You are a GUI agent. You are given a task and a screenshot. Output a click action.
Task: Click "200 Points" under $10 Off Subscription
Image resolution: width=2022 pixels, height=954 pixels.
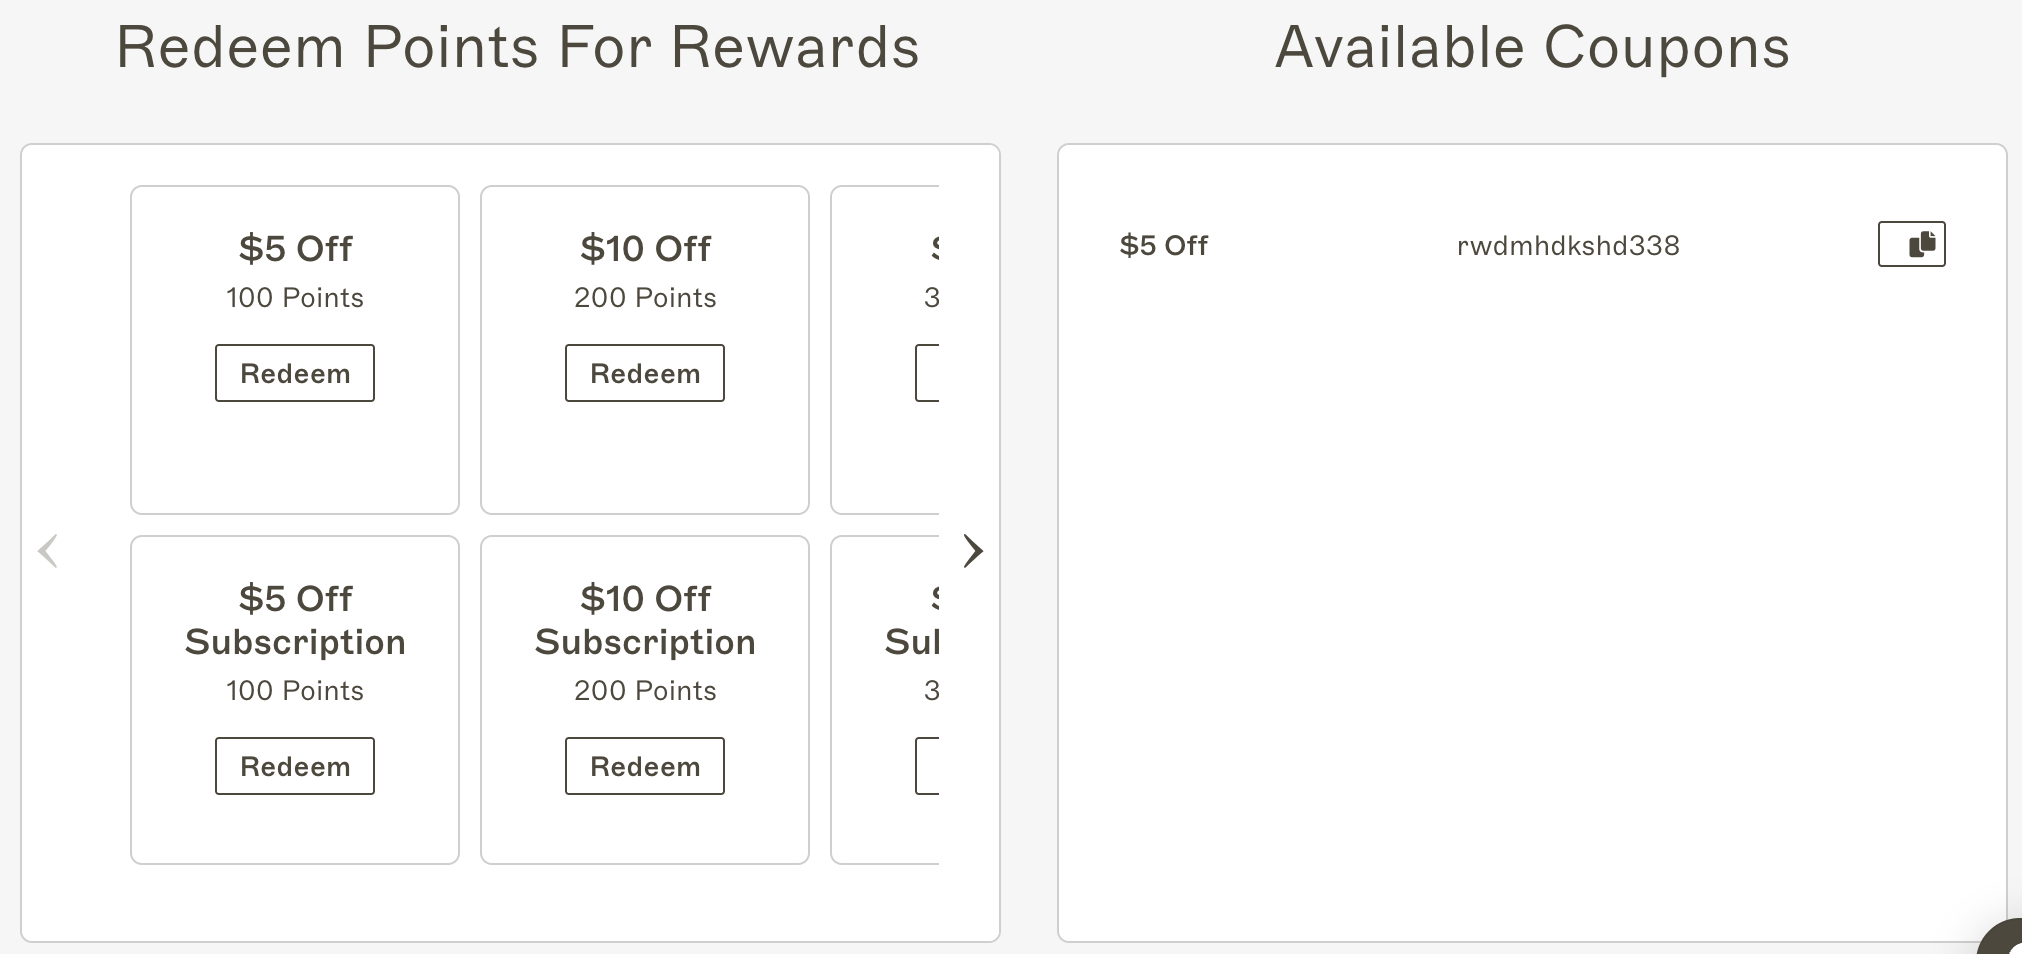[x=645, y=691]
